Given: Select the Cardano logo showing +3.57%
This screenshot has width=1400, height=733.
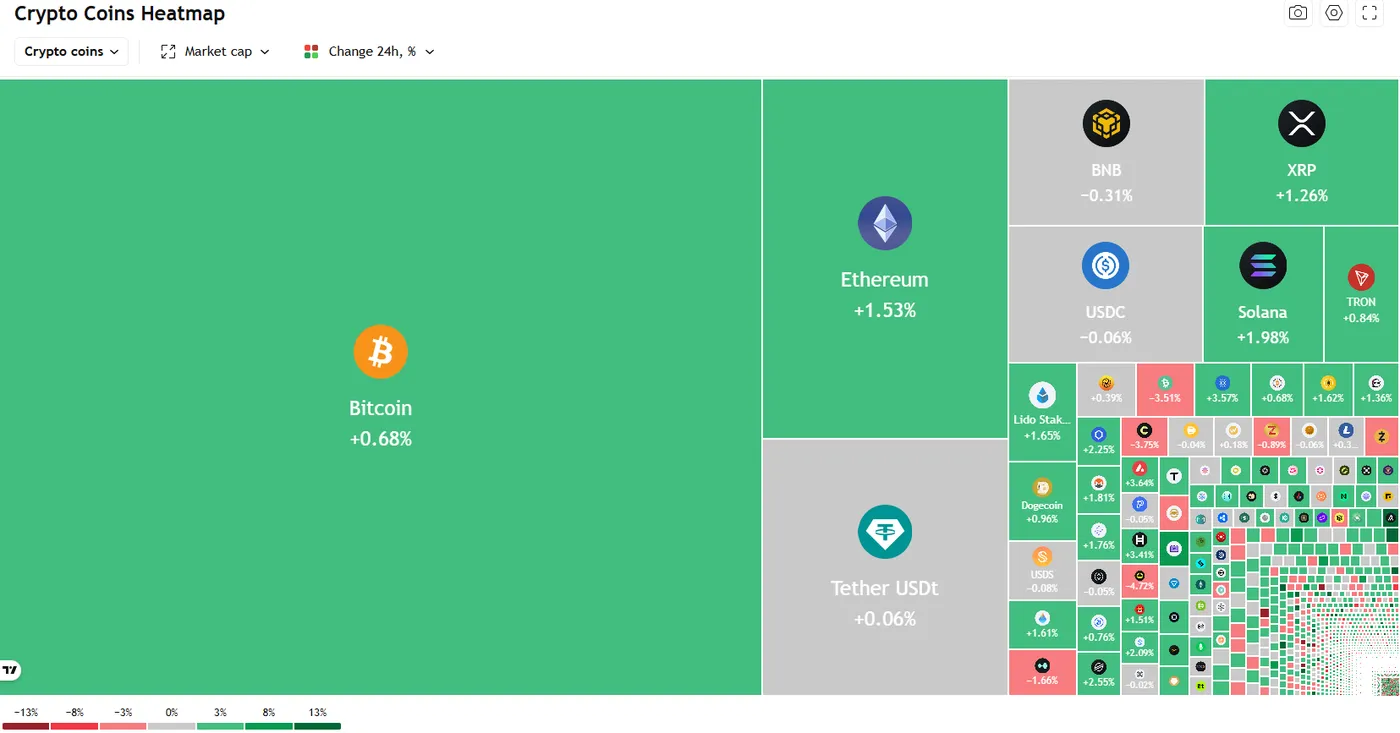Looking at the screenshot, I should point(1222,383).
